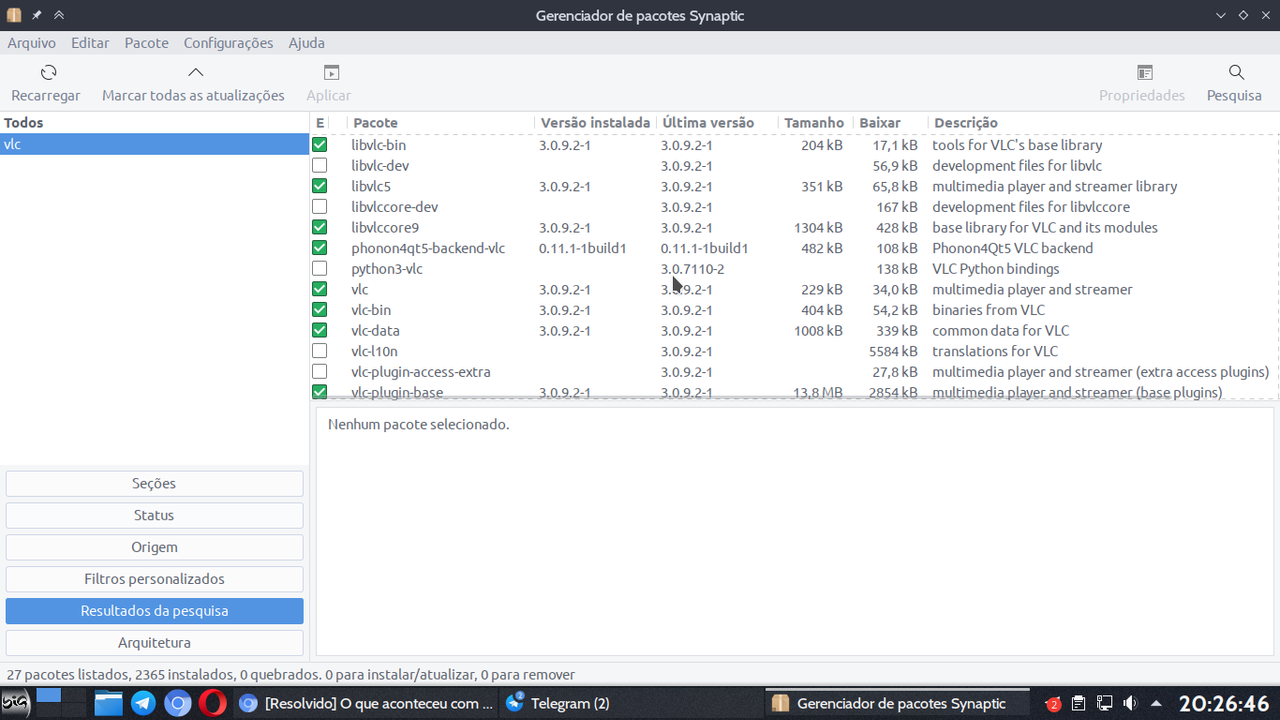
Task: Mark the vlc-plugin-access-extra checkbox
Action: [320, 372]
